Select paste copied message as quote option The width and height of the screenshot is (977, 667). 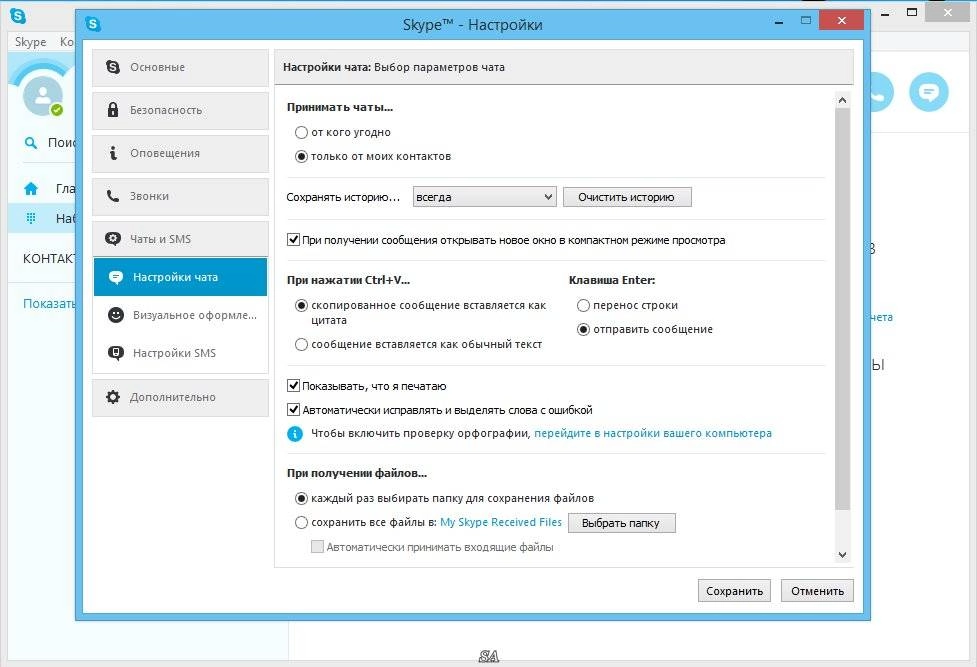click(302, 305)
